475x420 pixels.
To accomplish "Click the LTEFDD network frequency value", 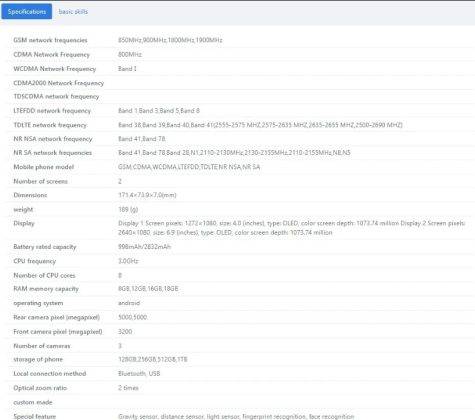I will click(159, 111).
